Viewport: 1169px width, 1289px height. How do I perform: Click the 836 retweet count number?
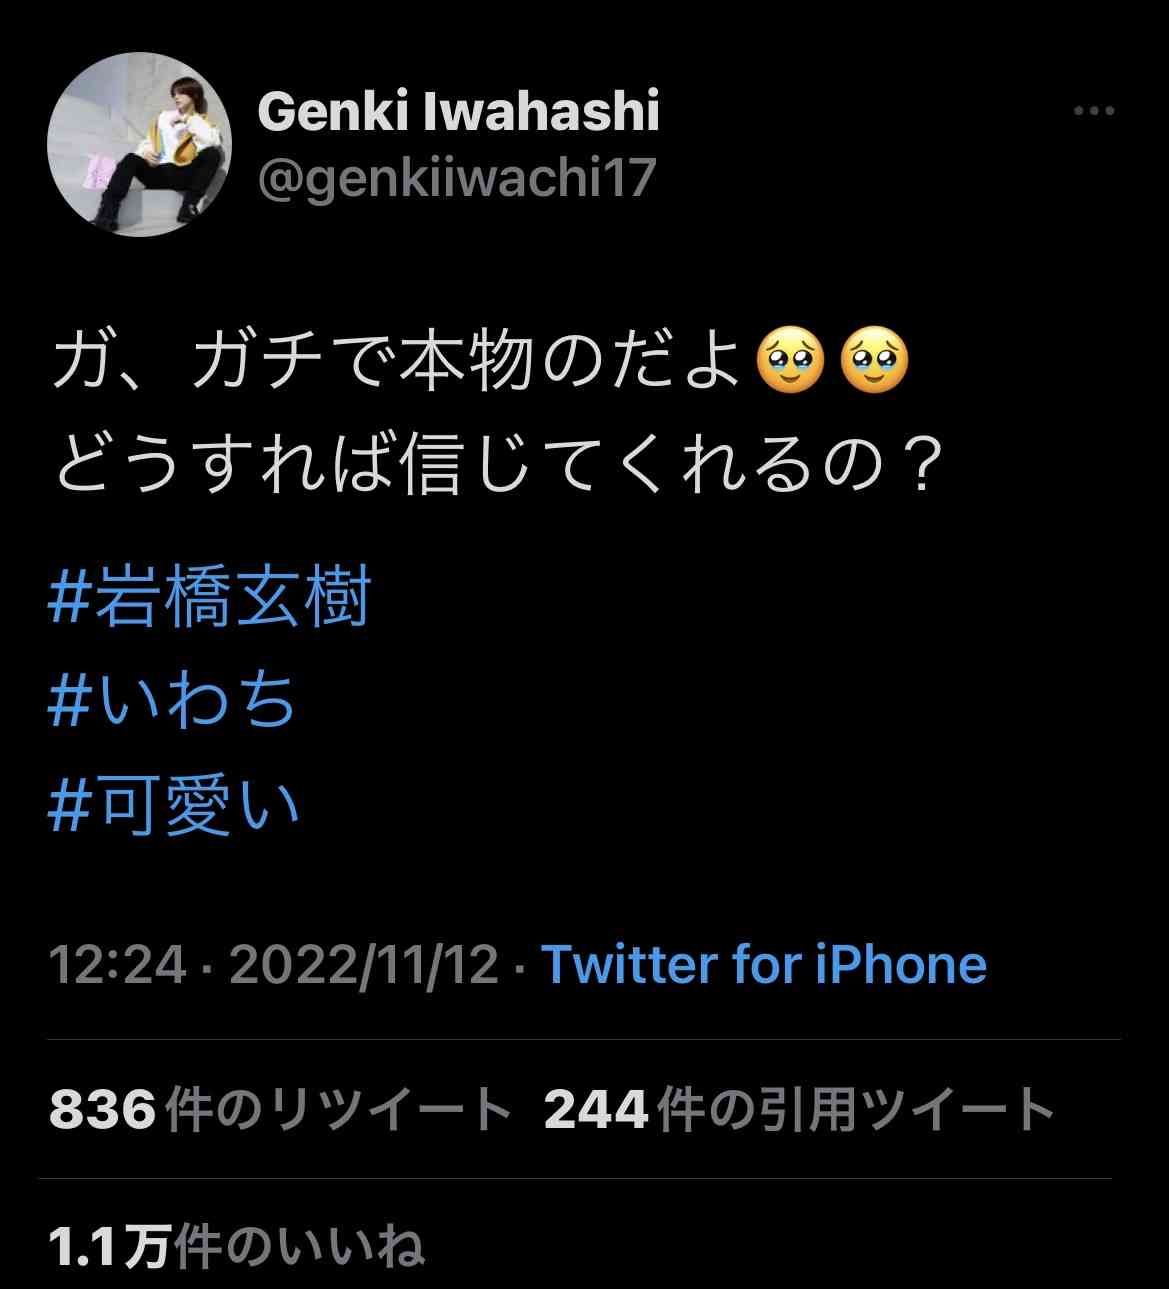coord(102,1109)
